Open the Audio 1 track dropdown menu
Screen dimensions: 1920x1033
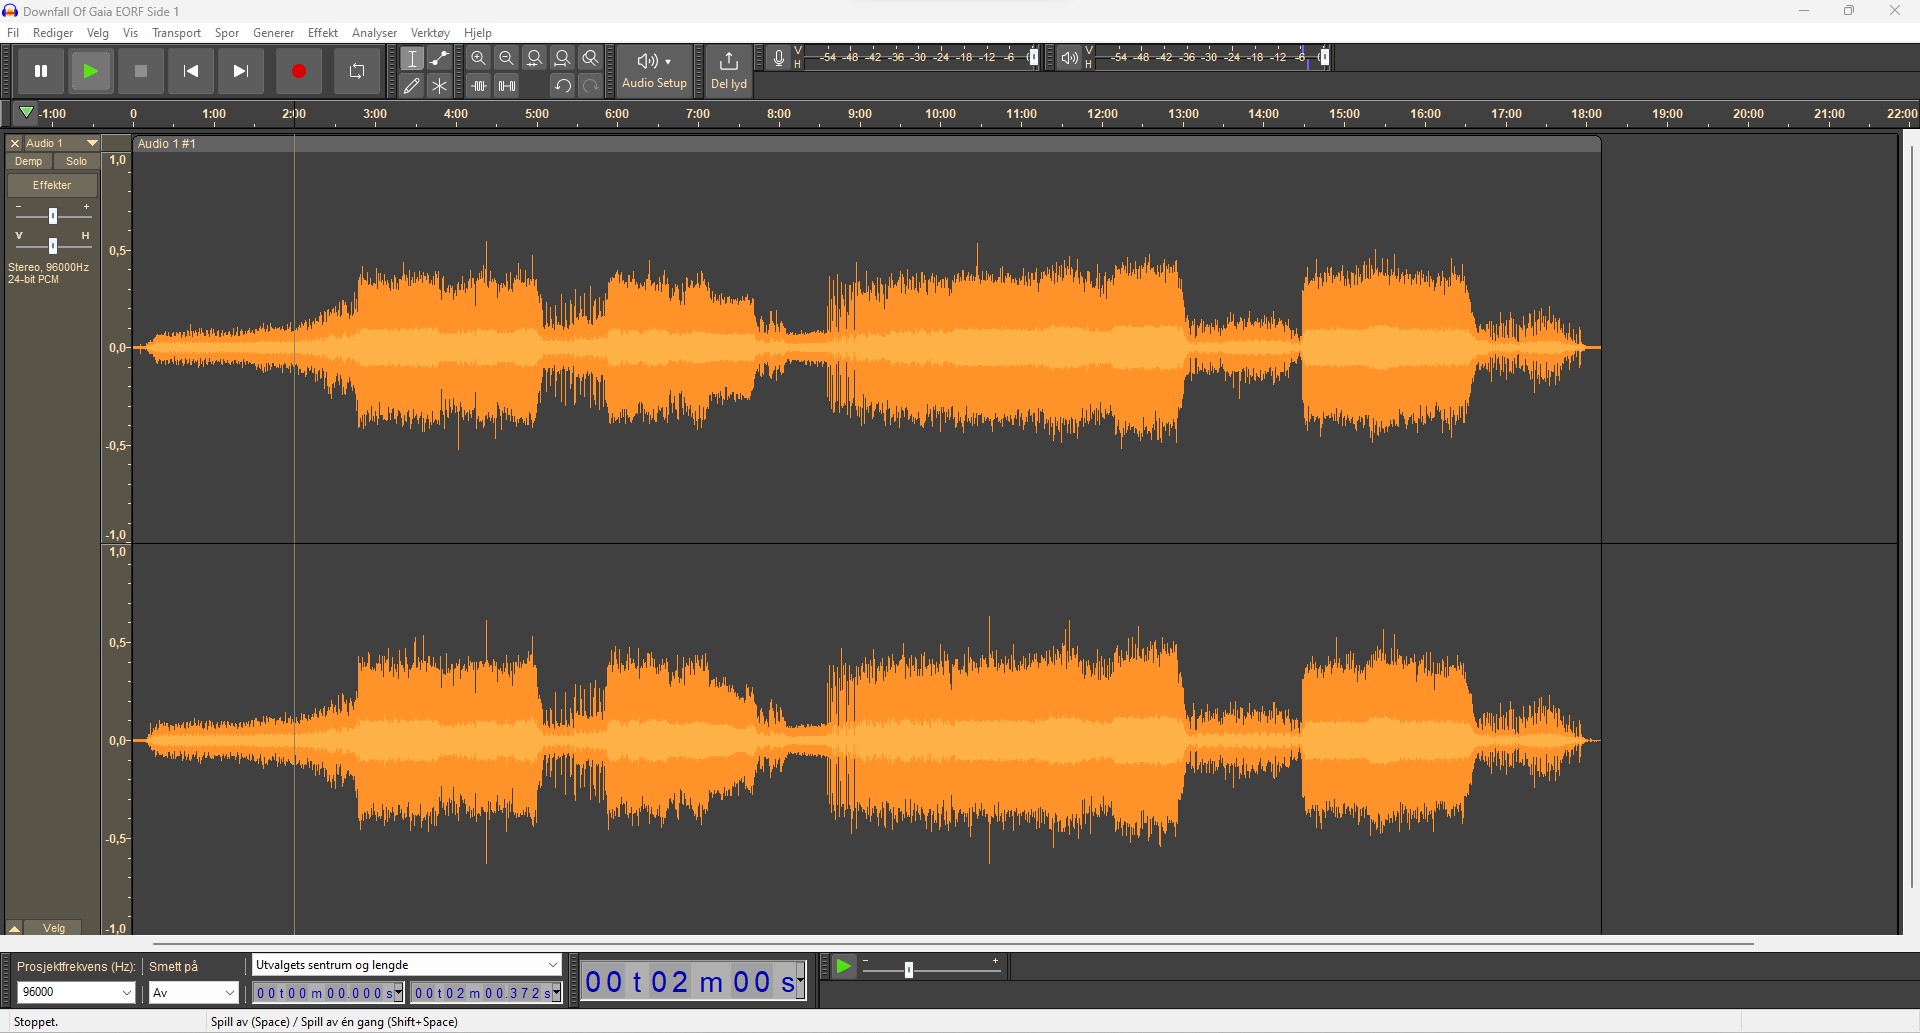(x=92, y=143)
